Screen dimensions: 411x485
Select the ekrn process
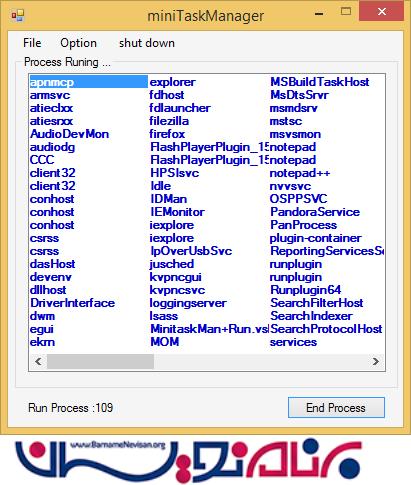coord(42,342)
